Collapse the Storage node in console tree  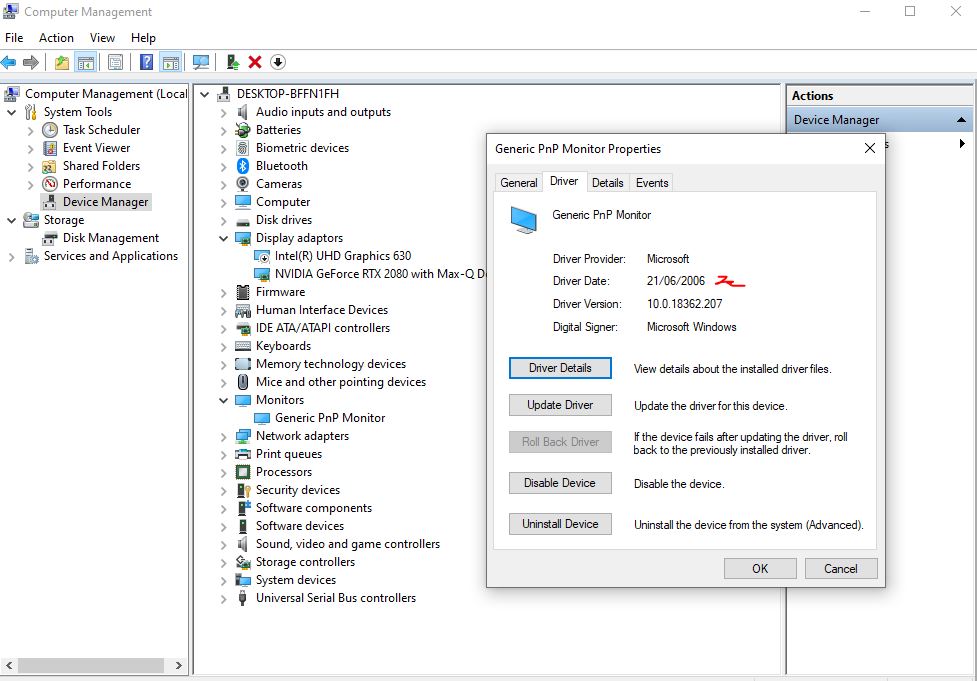(x=11, y=220)
